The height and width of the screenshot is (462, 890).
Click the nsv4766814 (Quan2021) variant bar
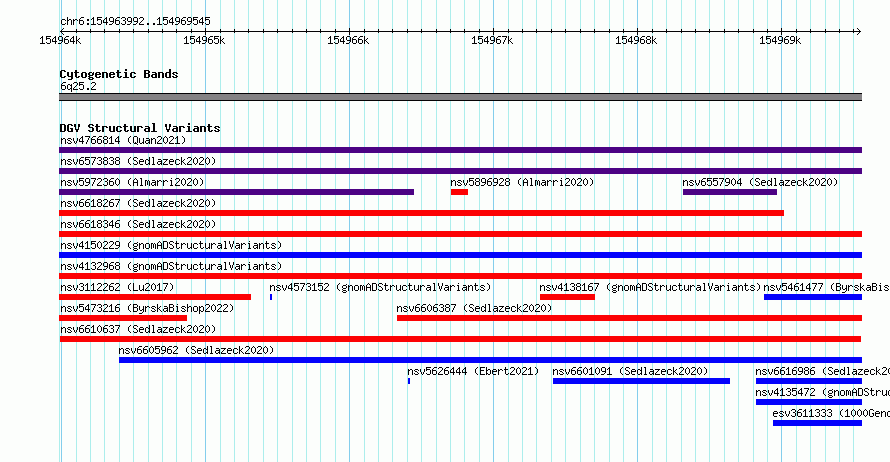(x=460, y=150)
